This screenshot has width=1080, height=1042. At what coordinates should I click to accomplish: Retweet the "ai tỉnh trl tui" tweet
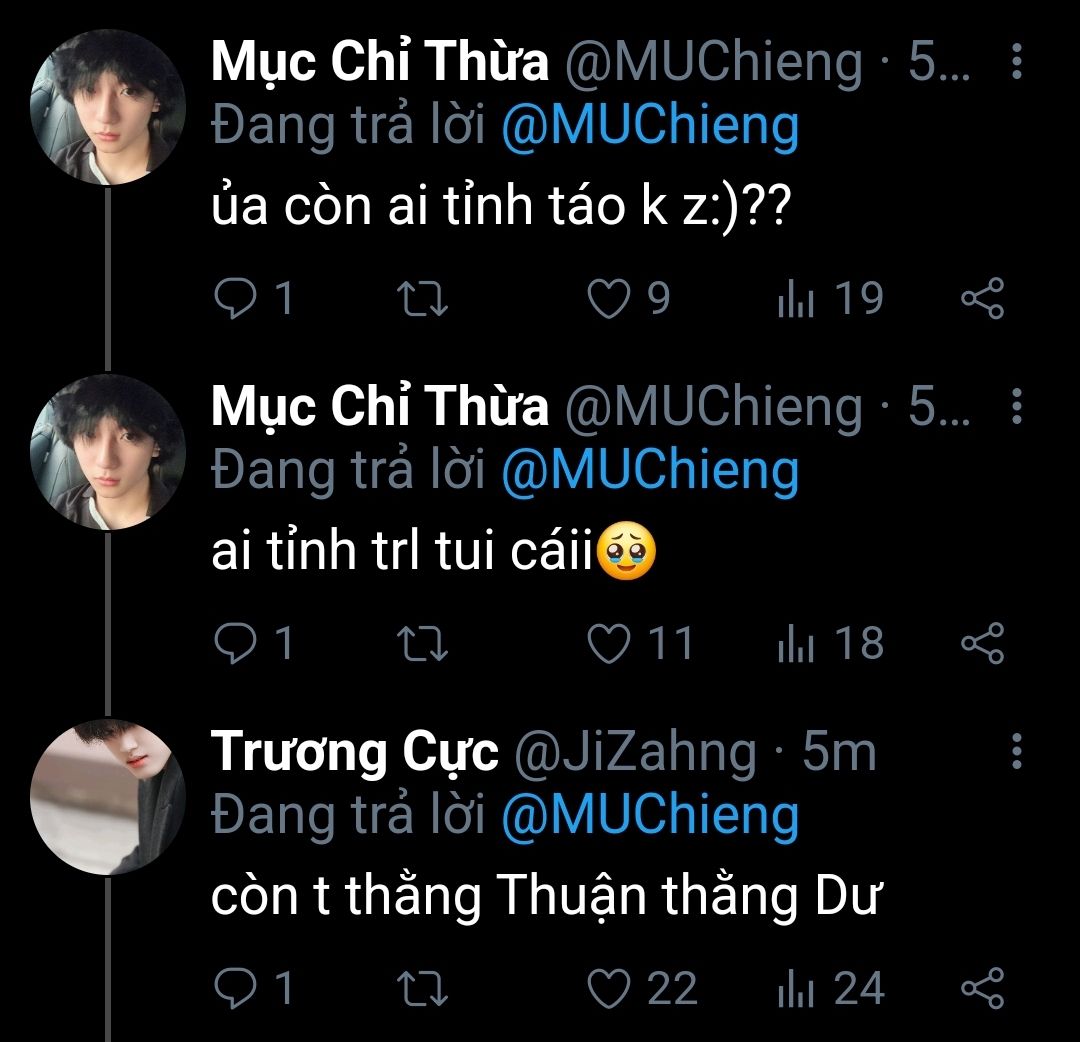[424, 644]
